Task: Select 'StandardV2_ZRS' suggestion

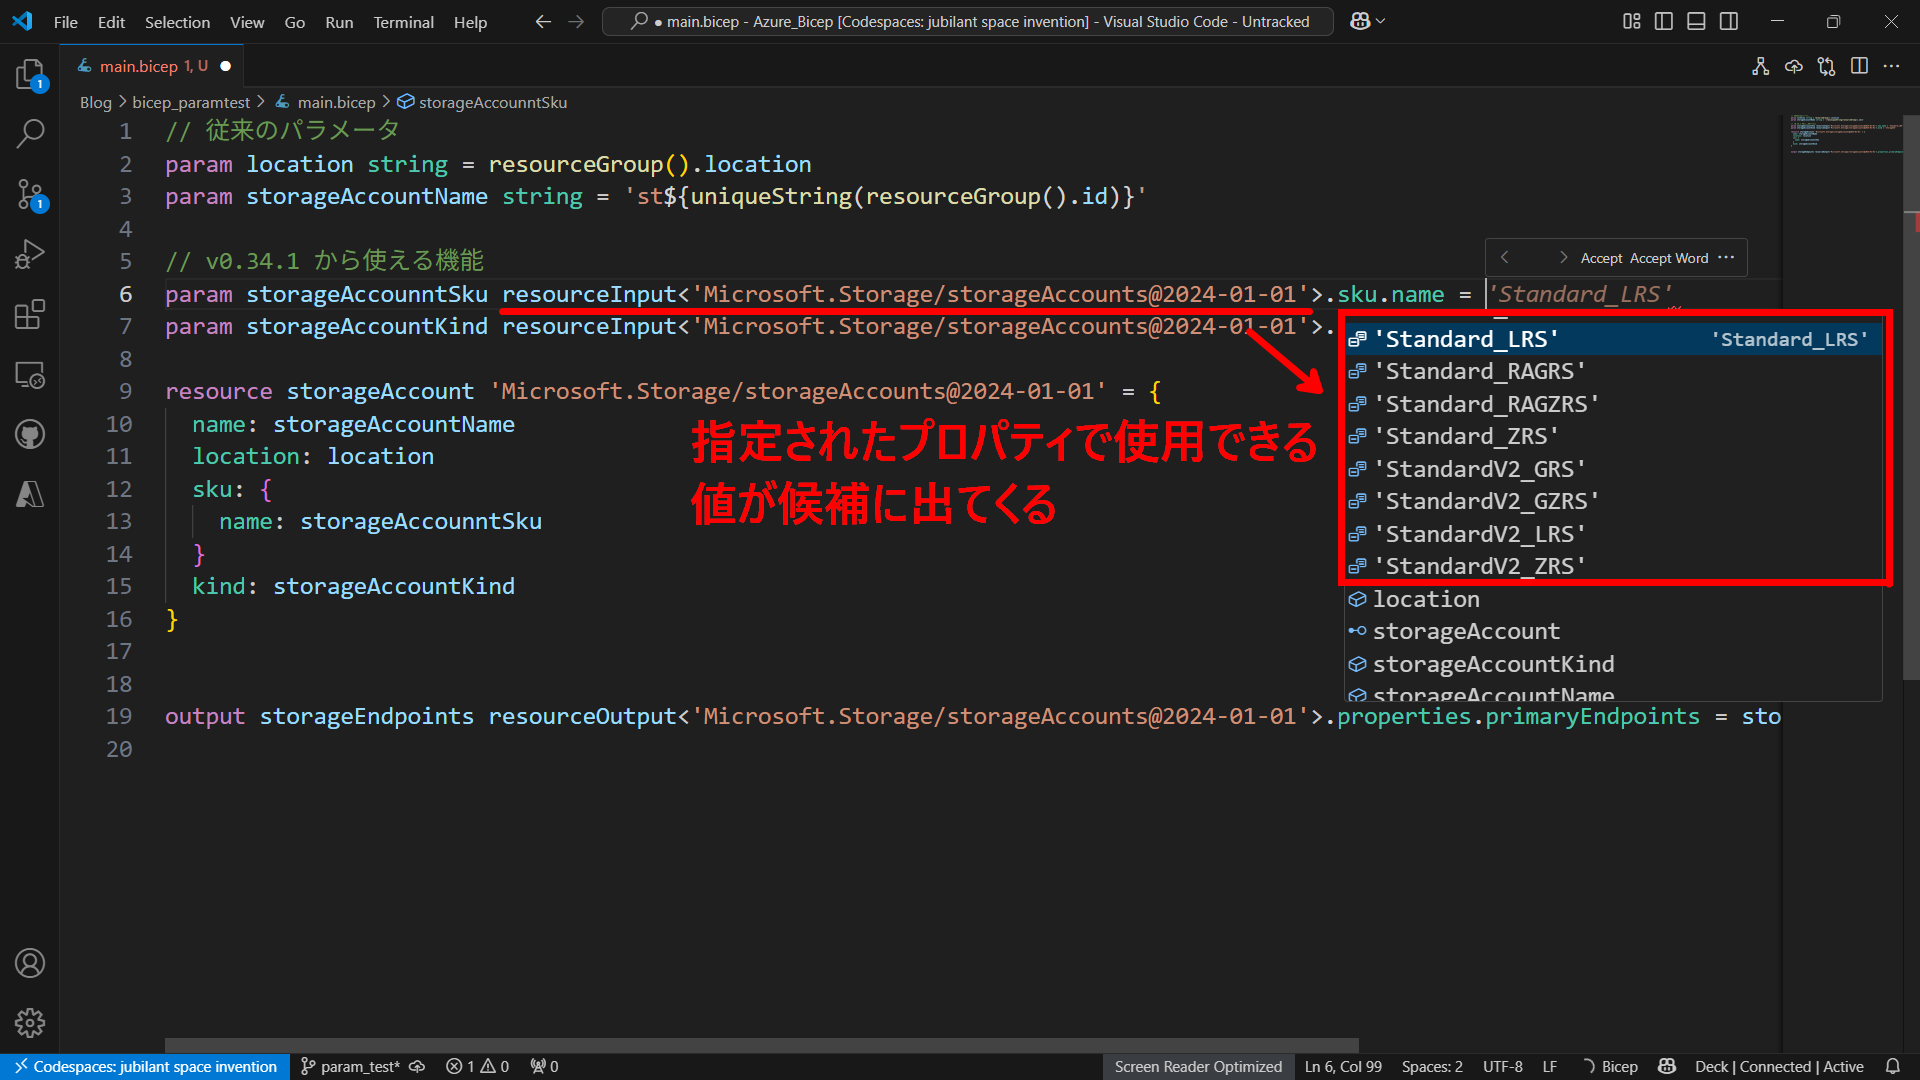Action: [x=1613, y=566]
